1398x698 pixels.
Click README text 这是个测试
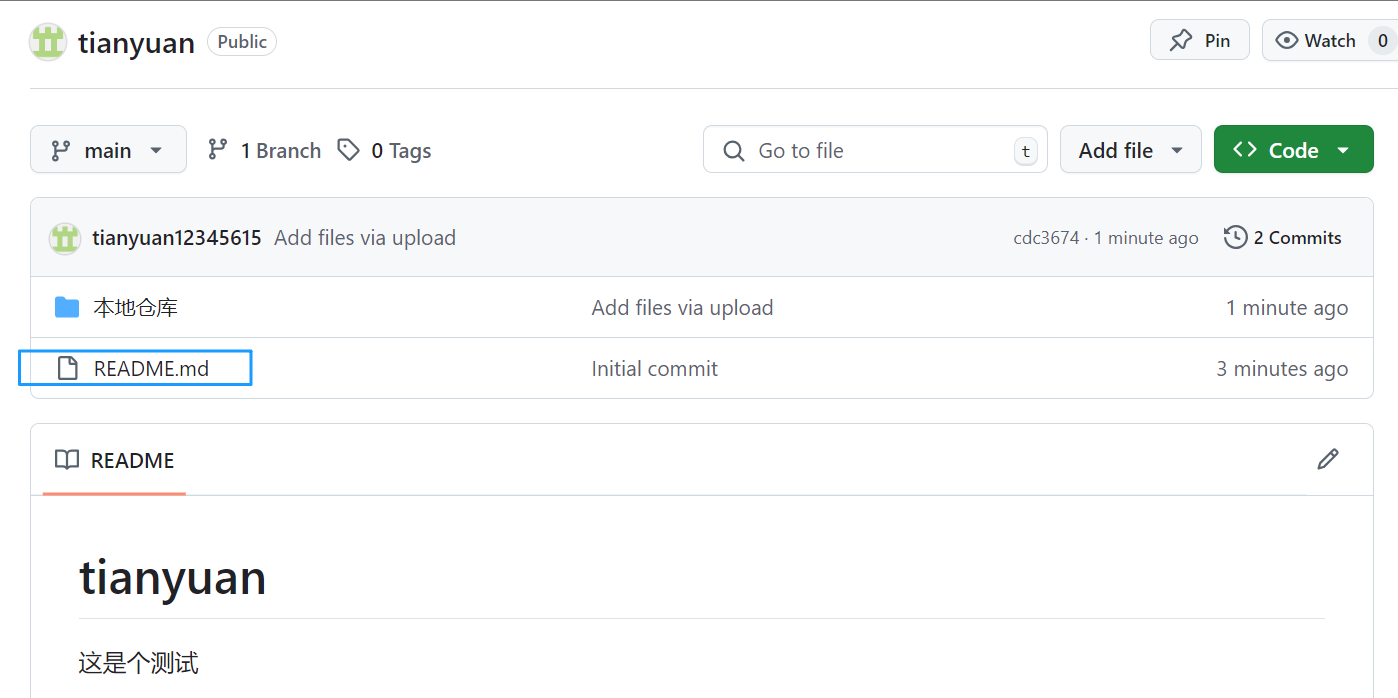(139, 662)
